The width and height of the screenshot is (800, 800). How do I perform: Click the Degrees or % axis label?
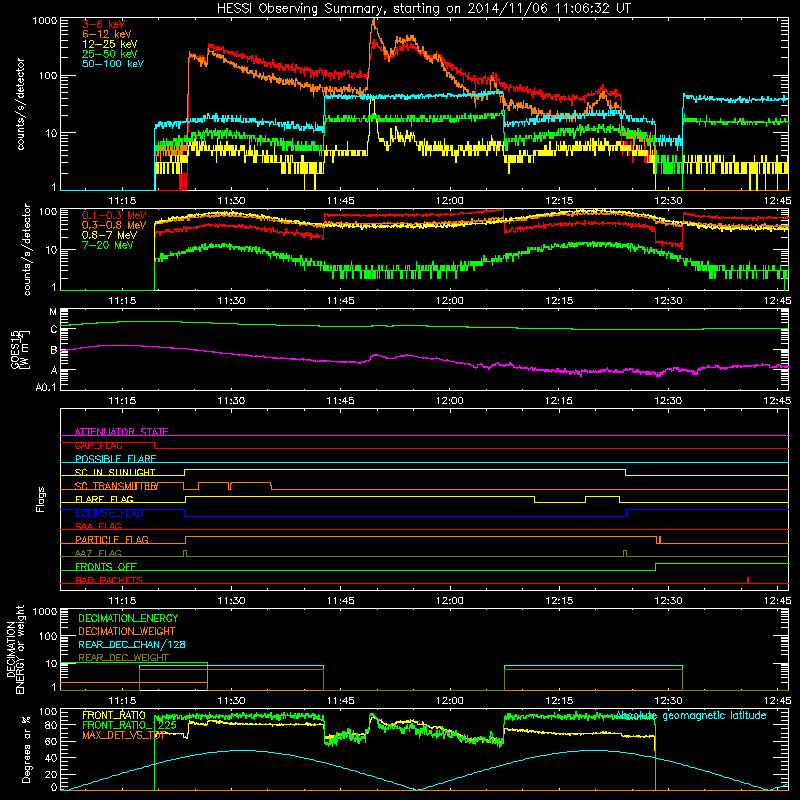click(26, 749)
